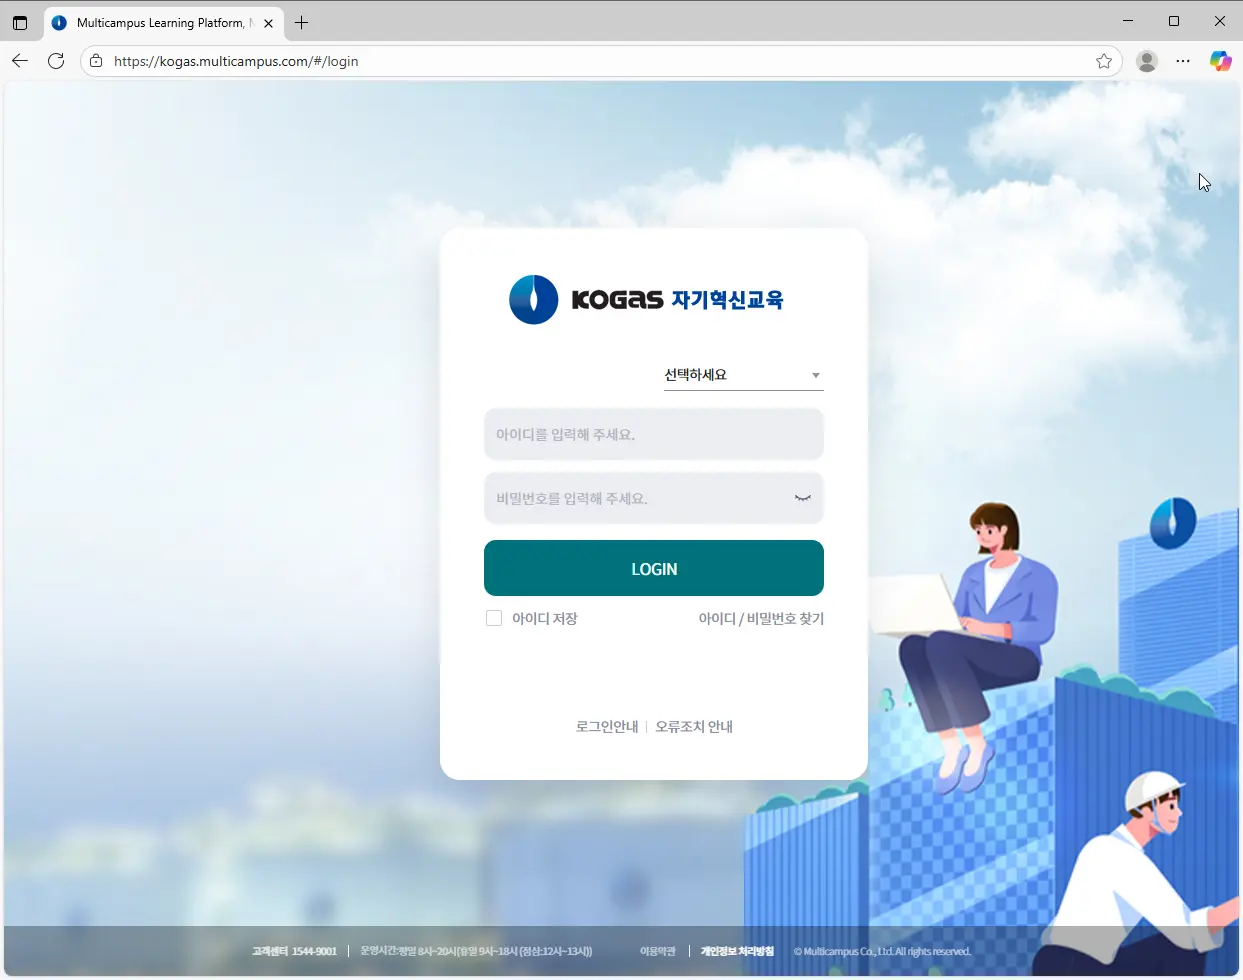Click the ID input field 아이디를 입력해 주세요

pyautogui.click(x=654, y=434)
